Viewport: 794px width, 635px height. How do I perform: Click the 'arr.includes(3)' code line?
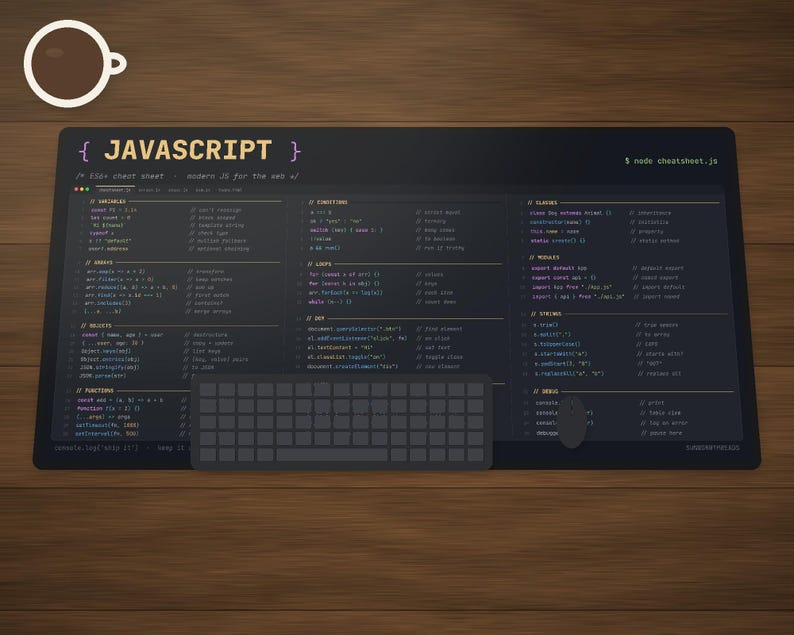click(x=107, y=303)
